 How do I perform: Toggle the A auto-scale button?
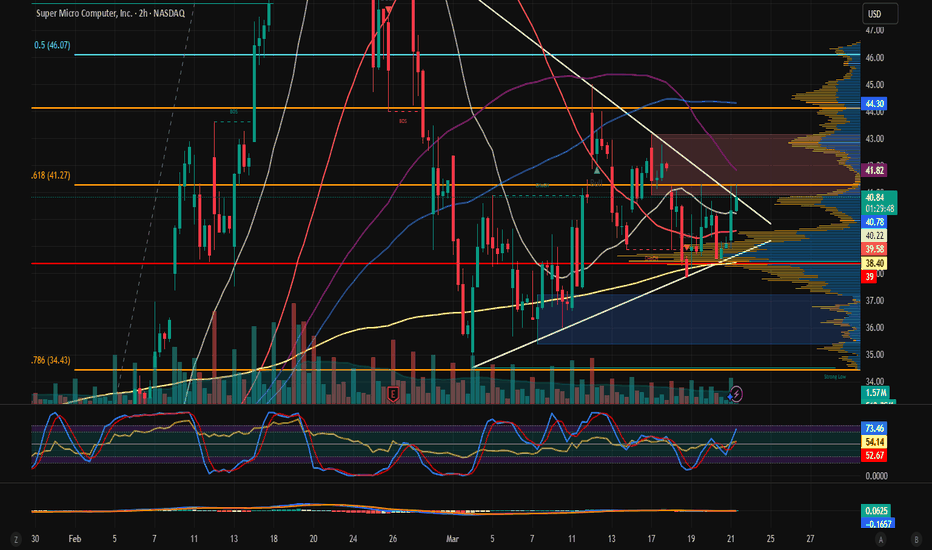tap(881, 539)
